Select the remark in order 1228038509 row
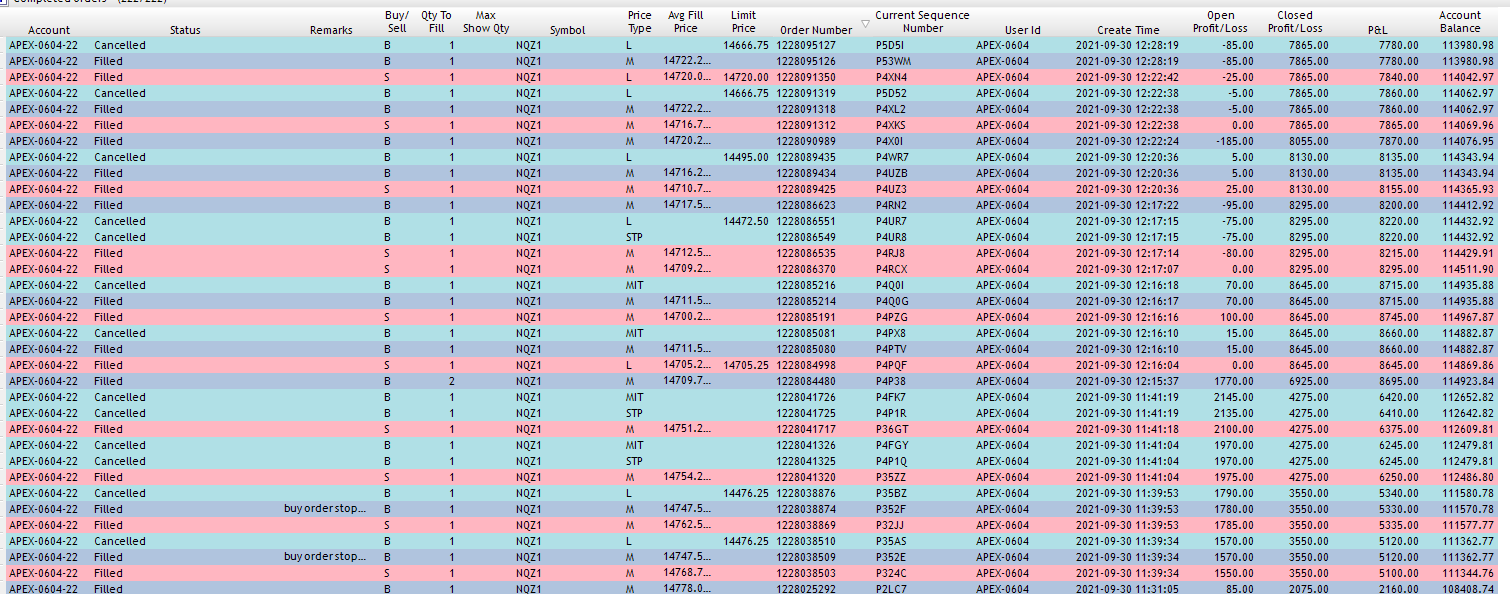Screen dimensions: 1510x594 (x=325, y=557)
